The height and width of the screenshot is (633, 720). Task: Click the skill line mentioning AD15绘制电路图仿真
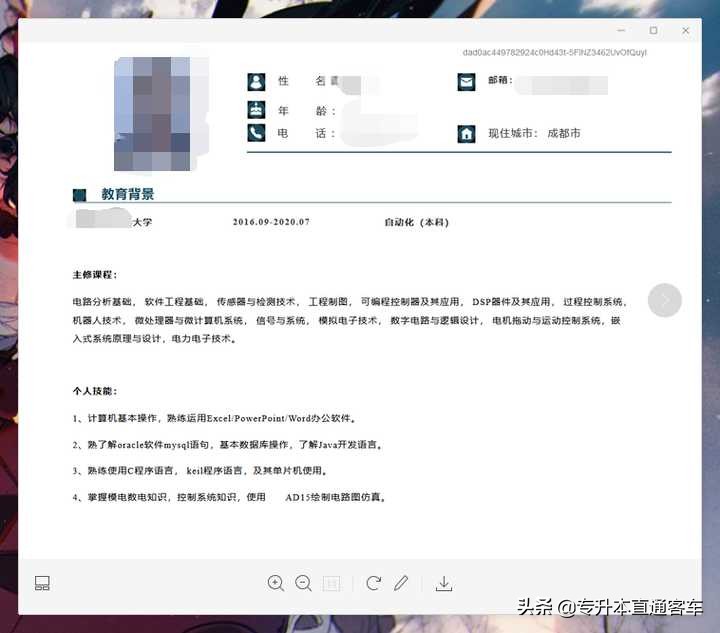[229, 497]
